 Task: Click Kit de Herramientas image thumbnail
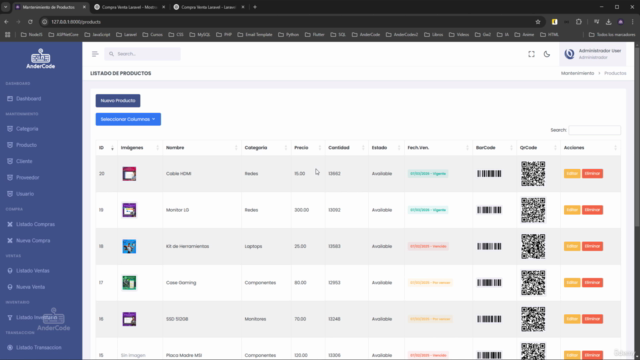tap(129, 247)
